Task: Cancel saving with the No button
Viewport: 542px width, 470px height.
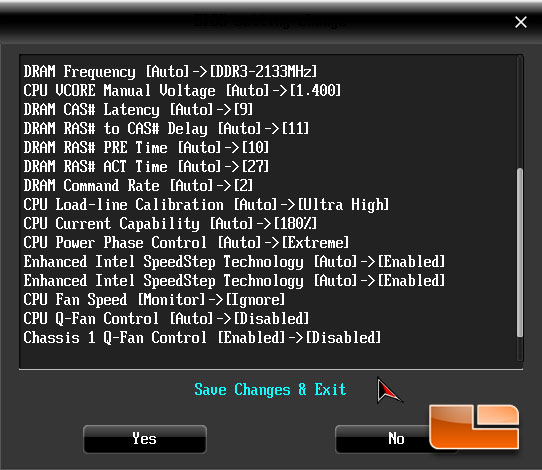Action: pos(396,439)
